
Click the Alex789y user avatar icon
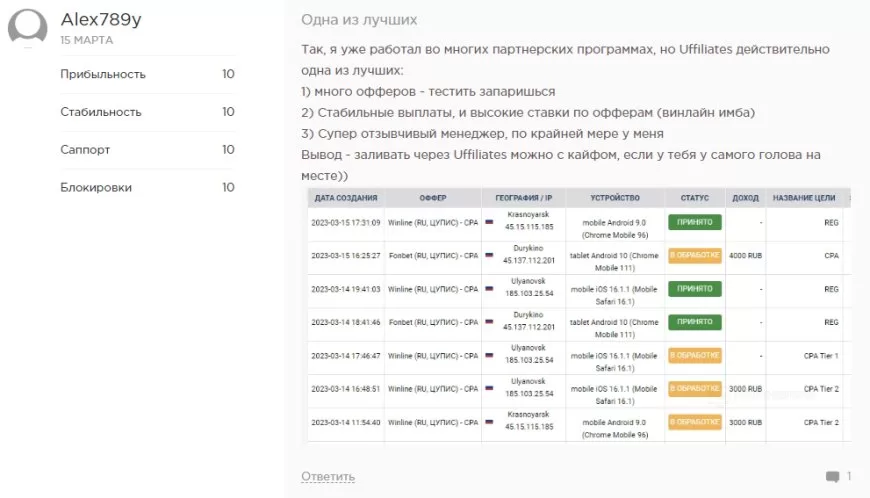tap(27, 28)
